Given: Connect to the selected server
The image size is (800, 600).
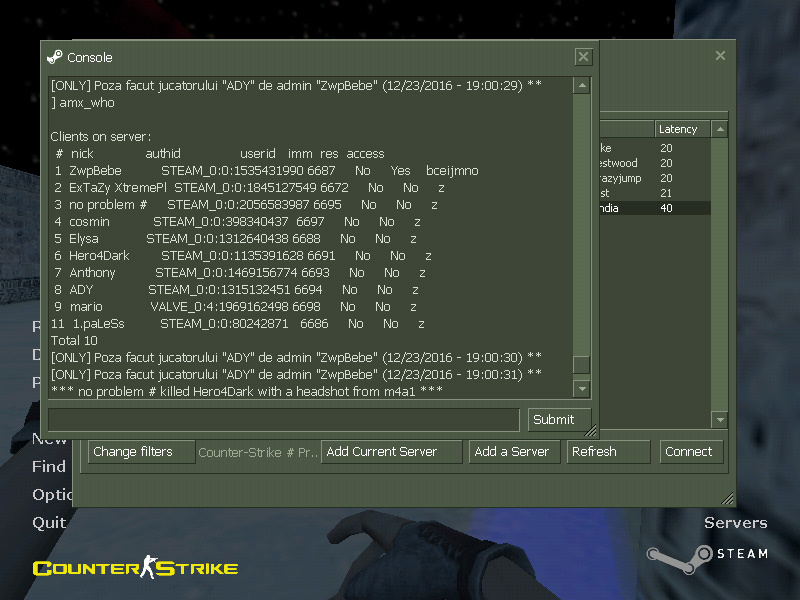Looking at the screenshot, I should tap(689, 452).
